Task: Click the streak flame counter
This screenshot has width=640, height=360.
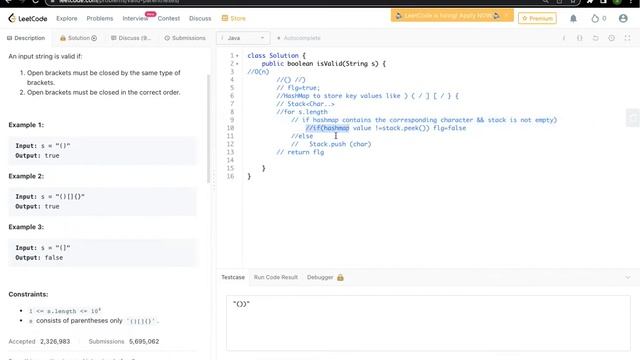Action: coord(599,18)
